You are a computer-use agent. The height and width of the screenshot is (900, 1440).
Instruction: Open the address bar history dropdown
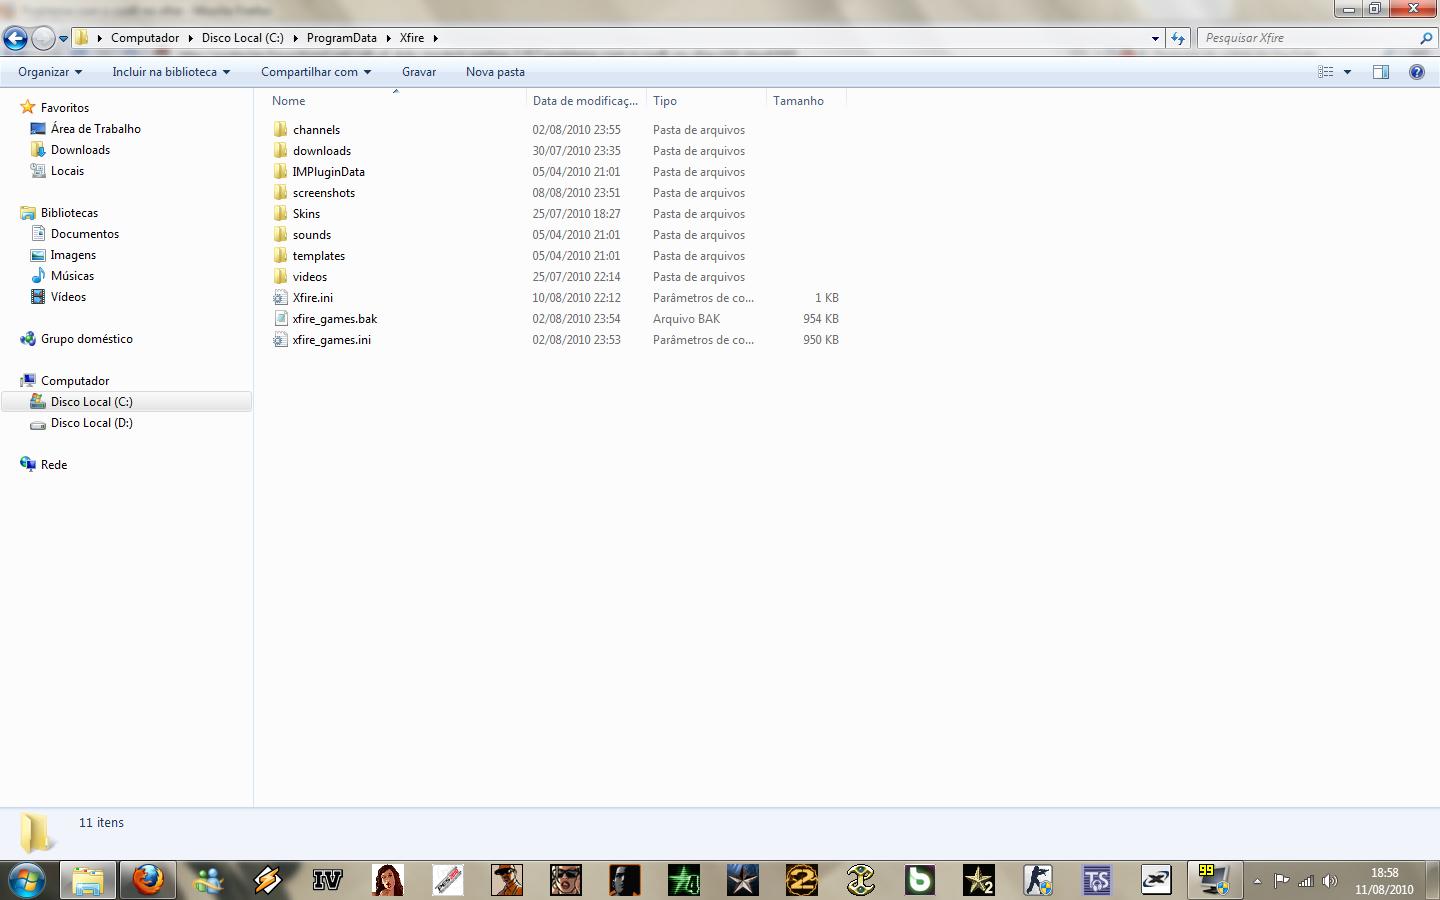[1155, 38]
